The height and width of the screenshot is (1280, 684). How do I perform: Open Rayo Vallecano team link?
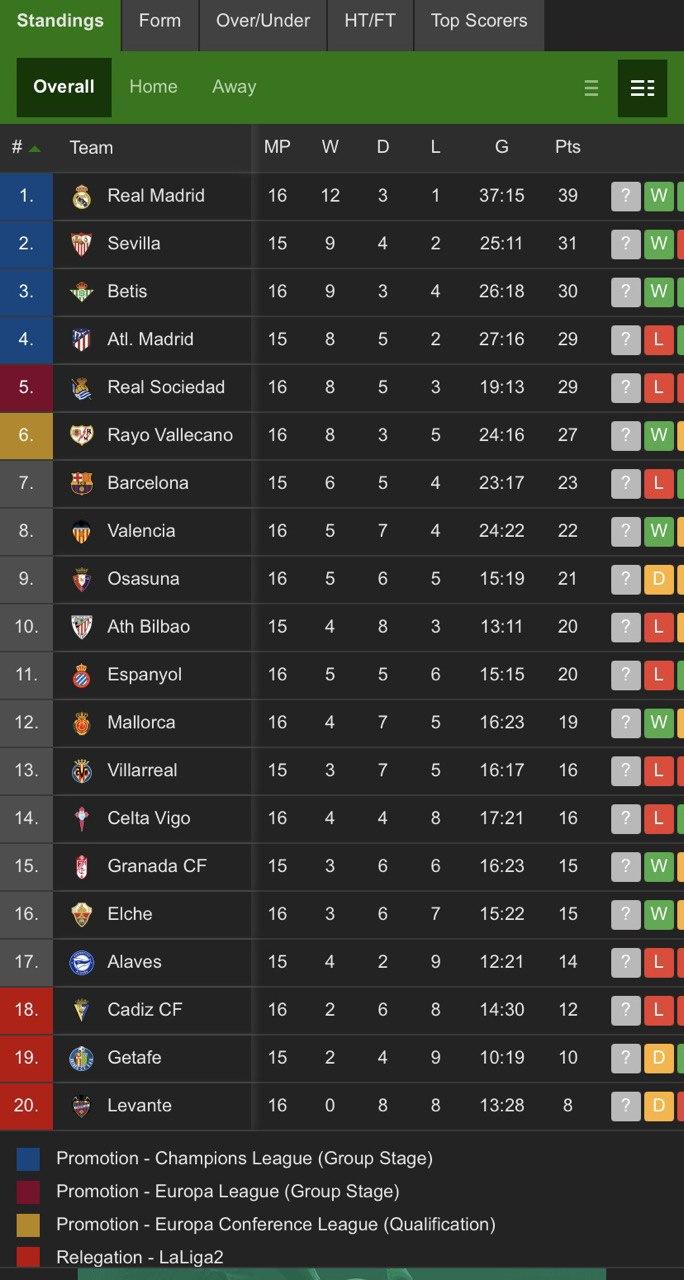point(170,435)
